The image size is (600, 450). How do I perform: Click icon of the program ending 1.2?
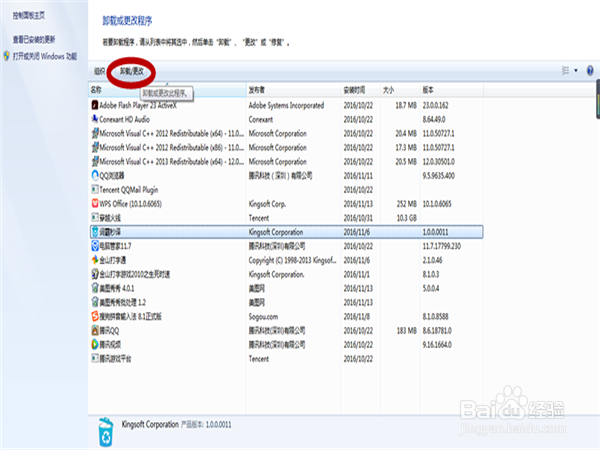95,302
